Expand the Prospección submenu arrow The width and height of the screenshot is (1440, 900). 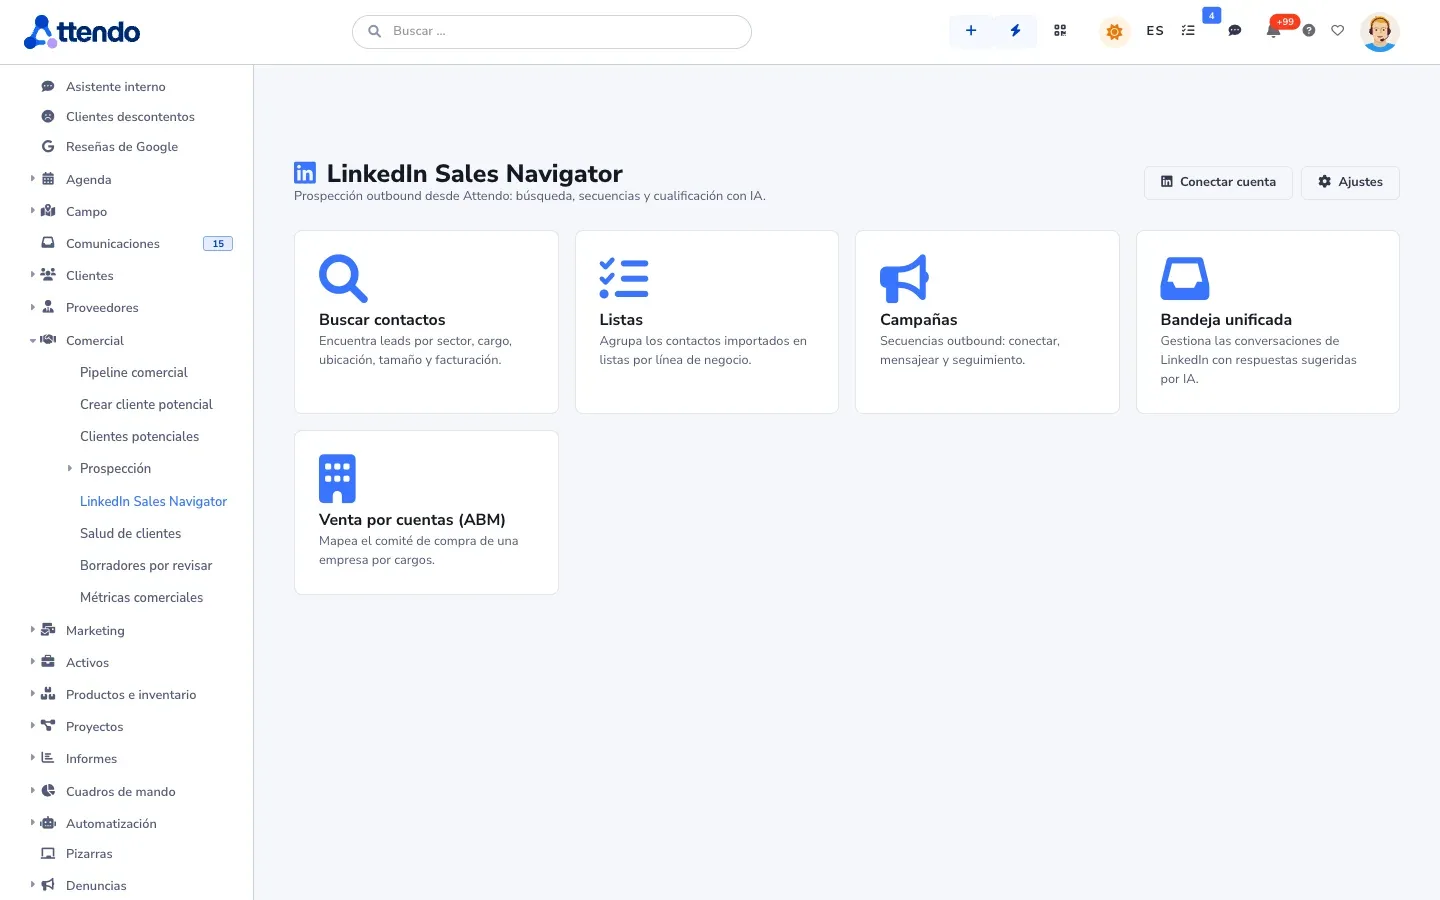point(70,468)
